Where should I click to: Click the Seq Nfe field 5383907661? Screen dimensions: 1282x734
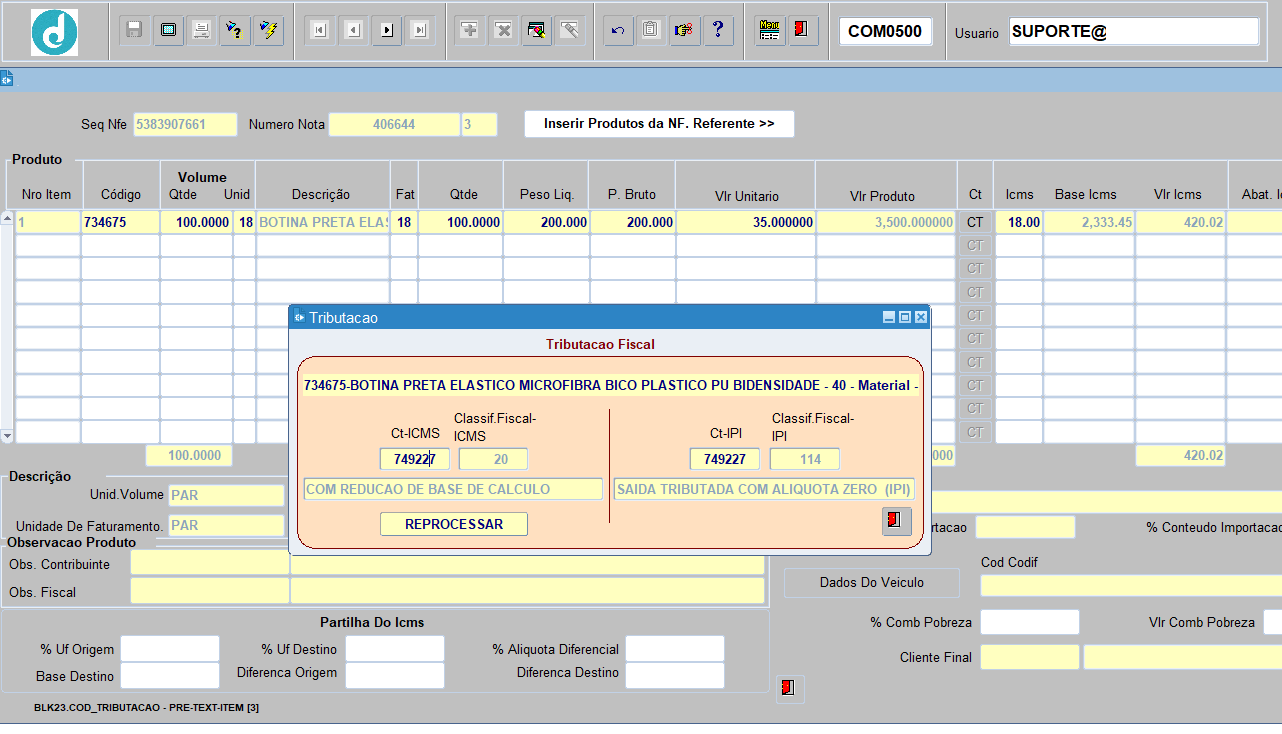click(185, 124)
